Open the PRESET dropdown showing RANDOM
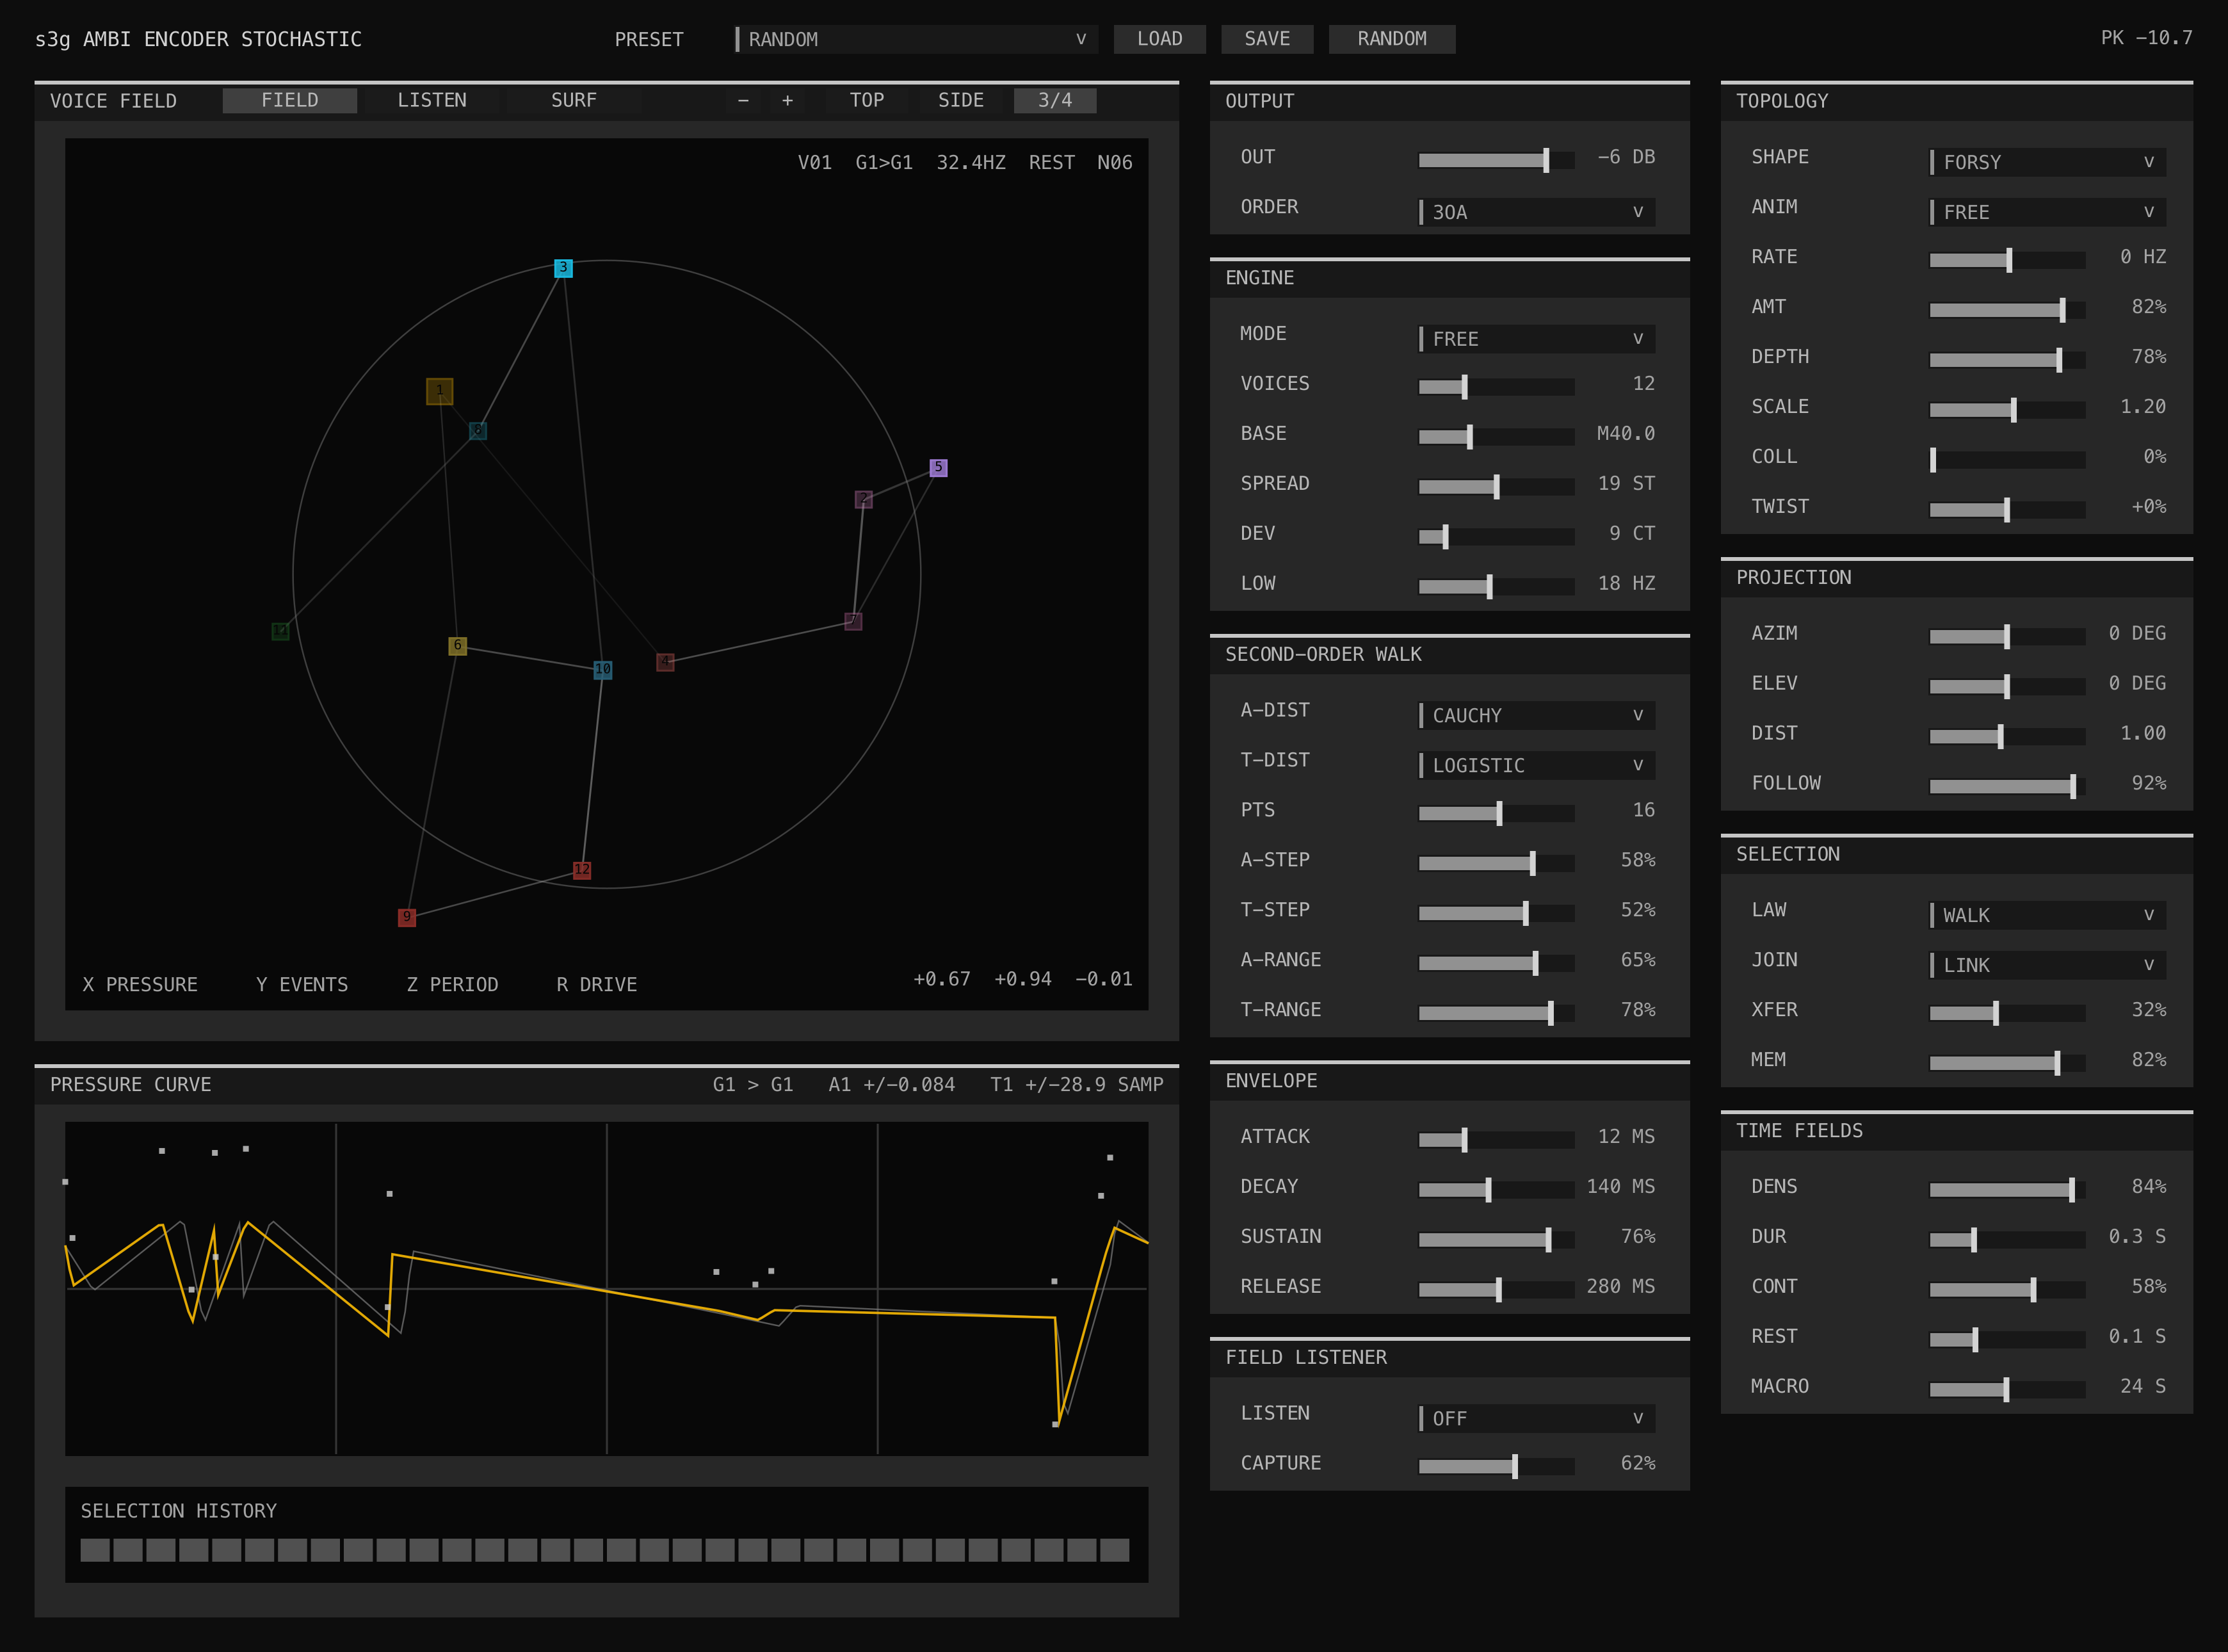Screen dimensions: 2228x1652 point(916,39)
